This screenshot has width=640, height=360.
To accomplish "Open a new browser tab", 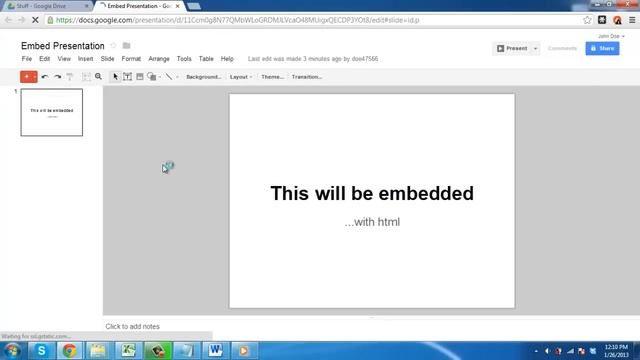I will [x=194, y=6].
